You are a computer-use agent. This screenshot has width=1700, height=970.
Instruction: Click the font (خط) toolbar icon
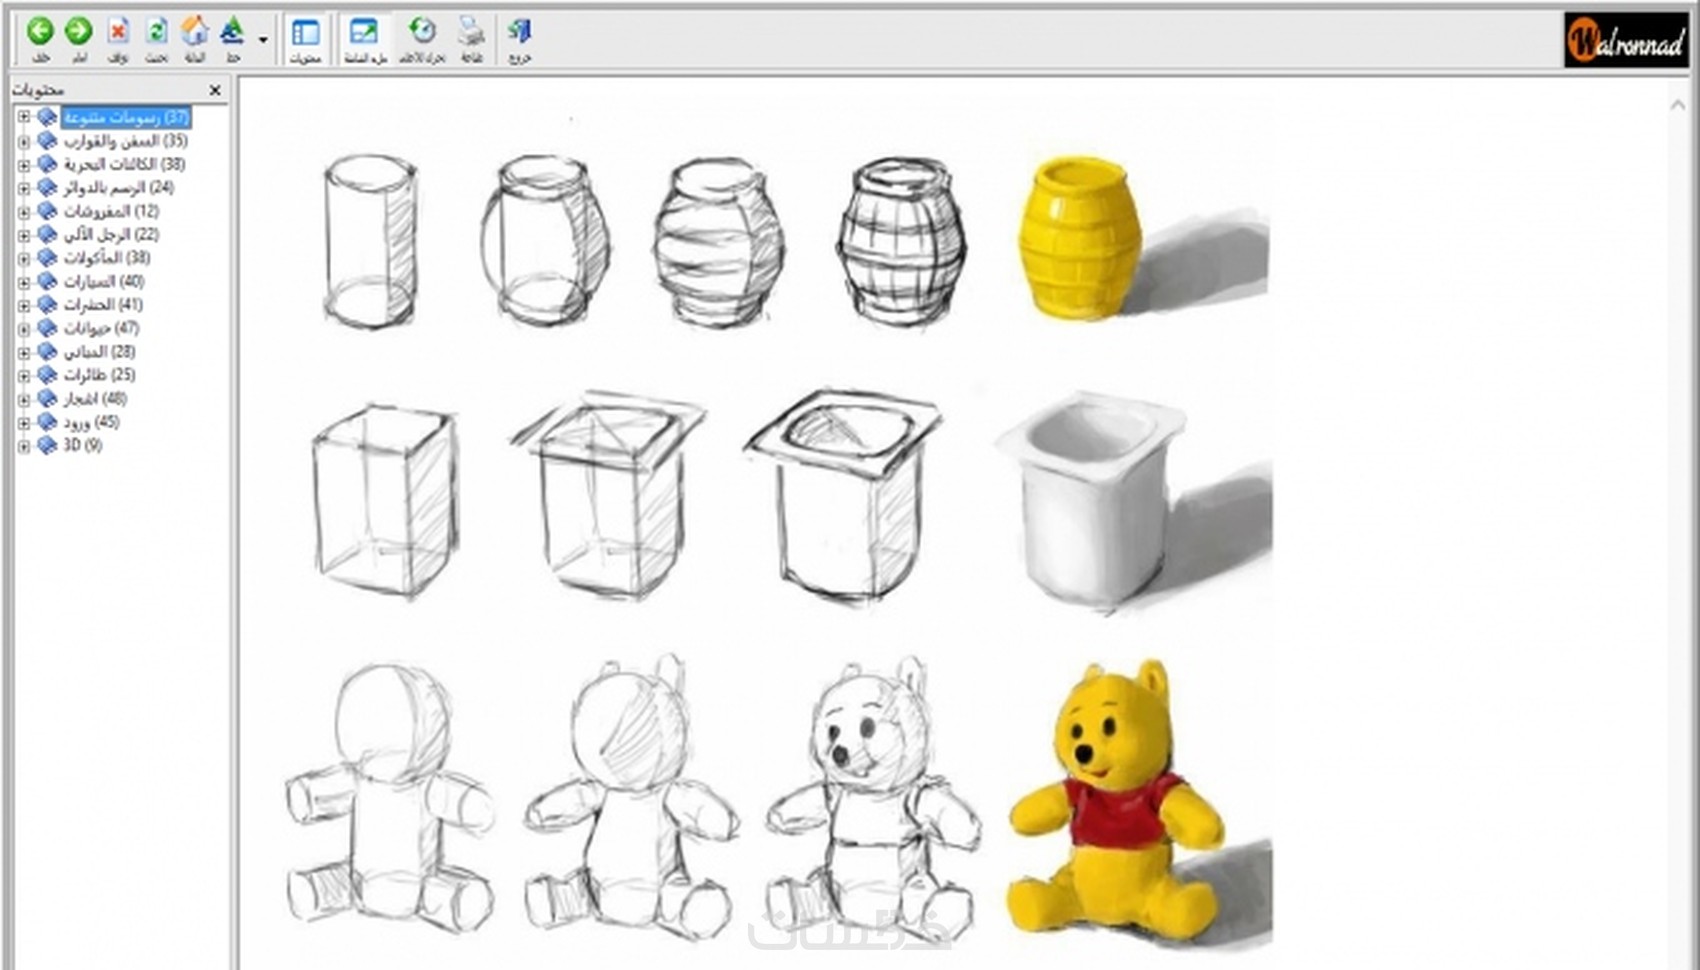tap(233, 32)
